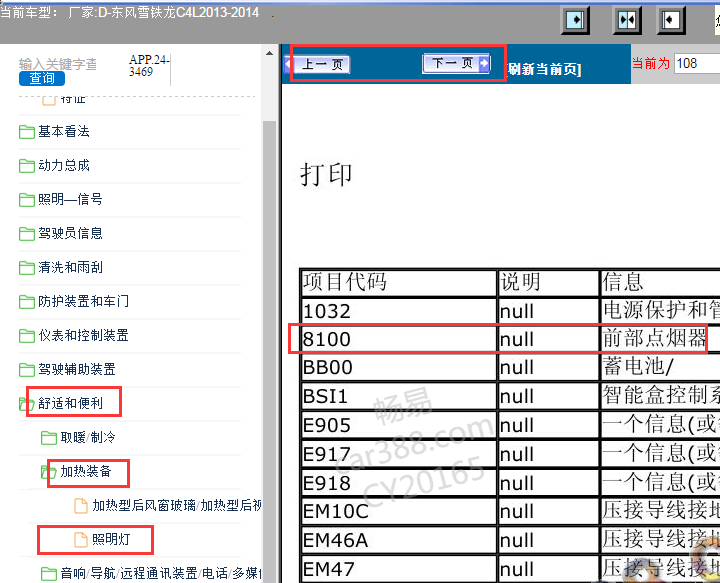
Task: Click the 查询 search button
Action: (x=42, y=78)
